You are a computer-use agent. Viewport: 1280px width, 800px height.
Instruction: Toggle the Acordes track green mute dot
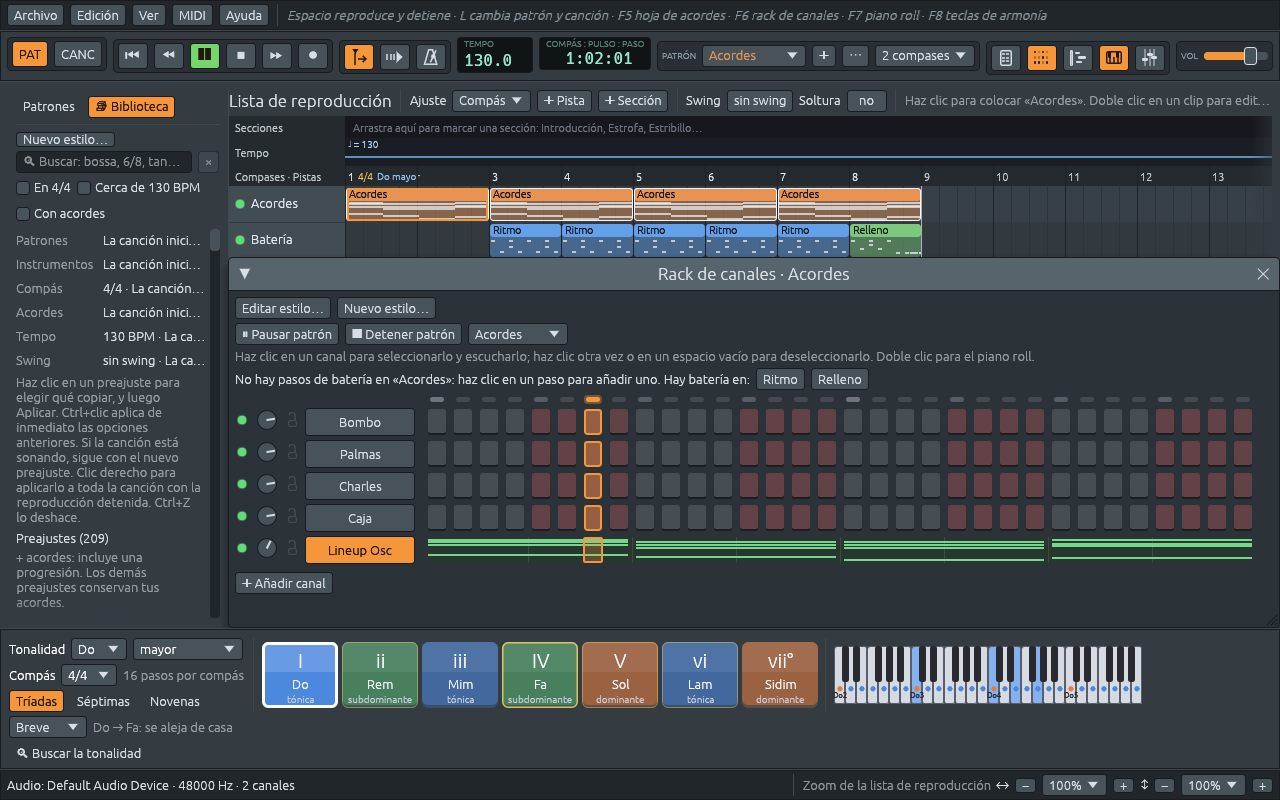240,204
